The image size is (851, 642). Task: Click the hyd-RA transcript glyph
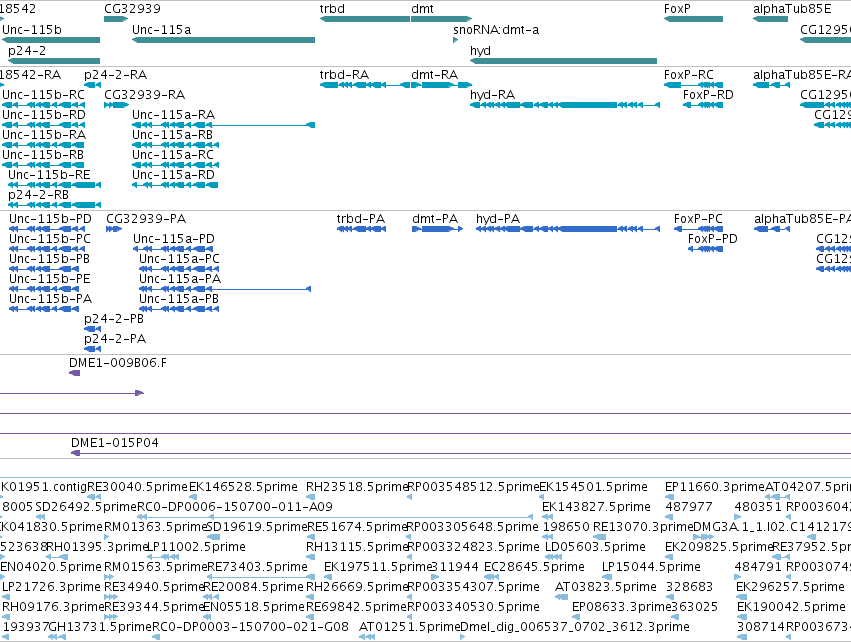[x=564, y=105]
